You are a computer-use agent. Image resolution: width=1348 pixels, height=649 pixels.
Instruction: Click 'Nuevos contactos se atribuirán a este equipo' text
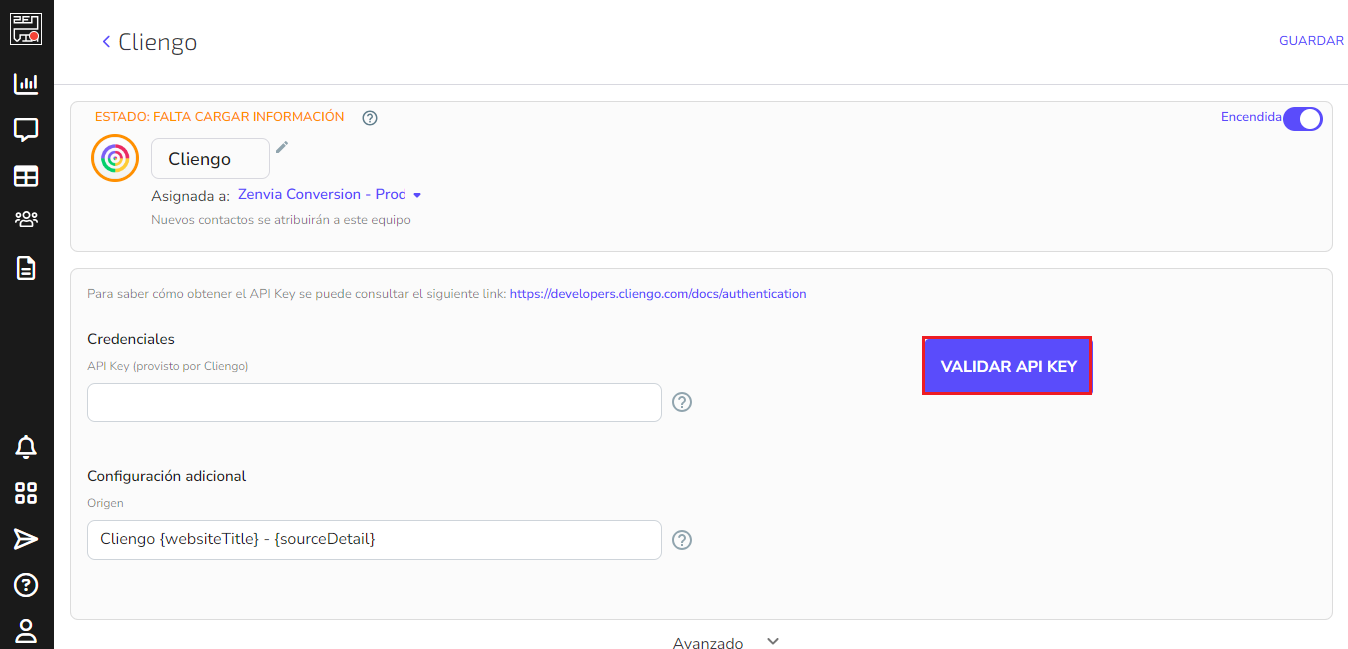(281, 220)
